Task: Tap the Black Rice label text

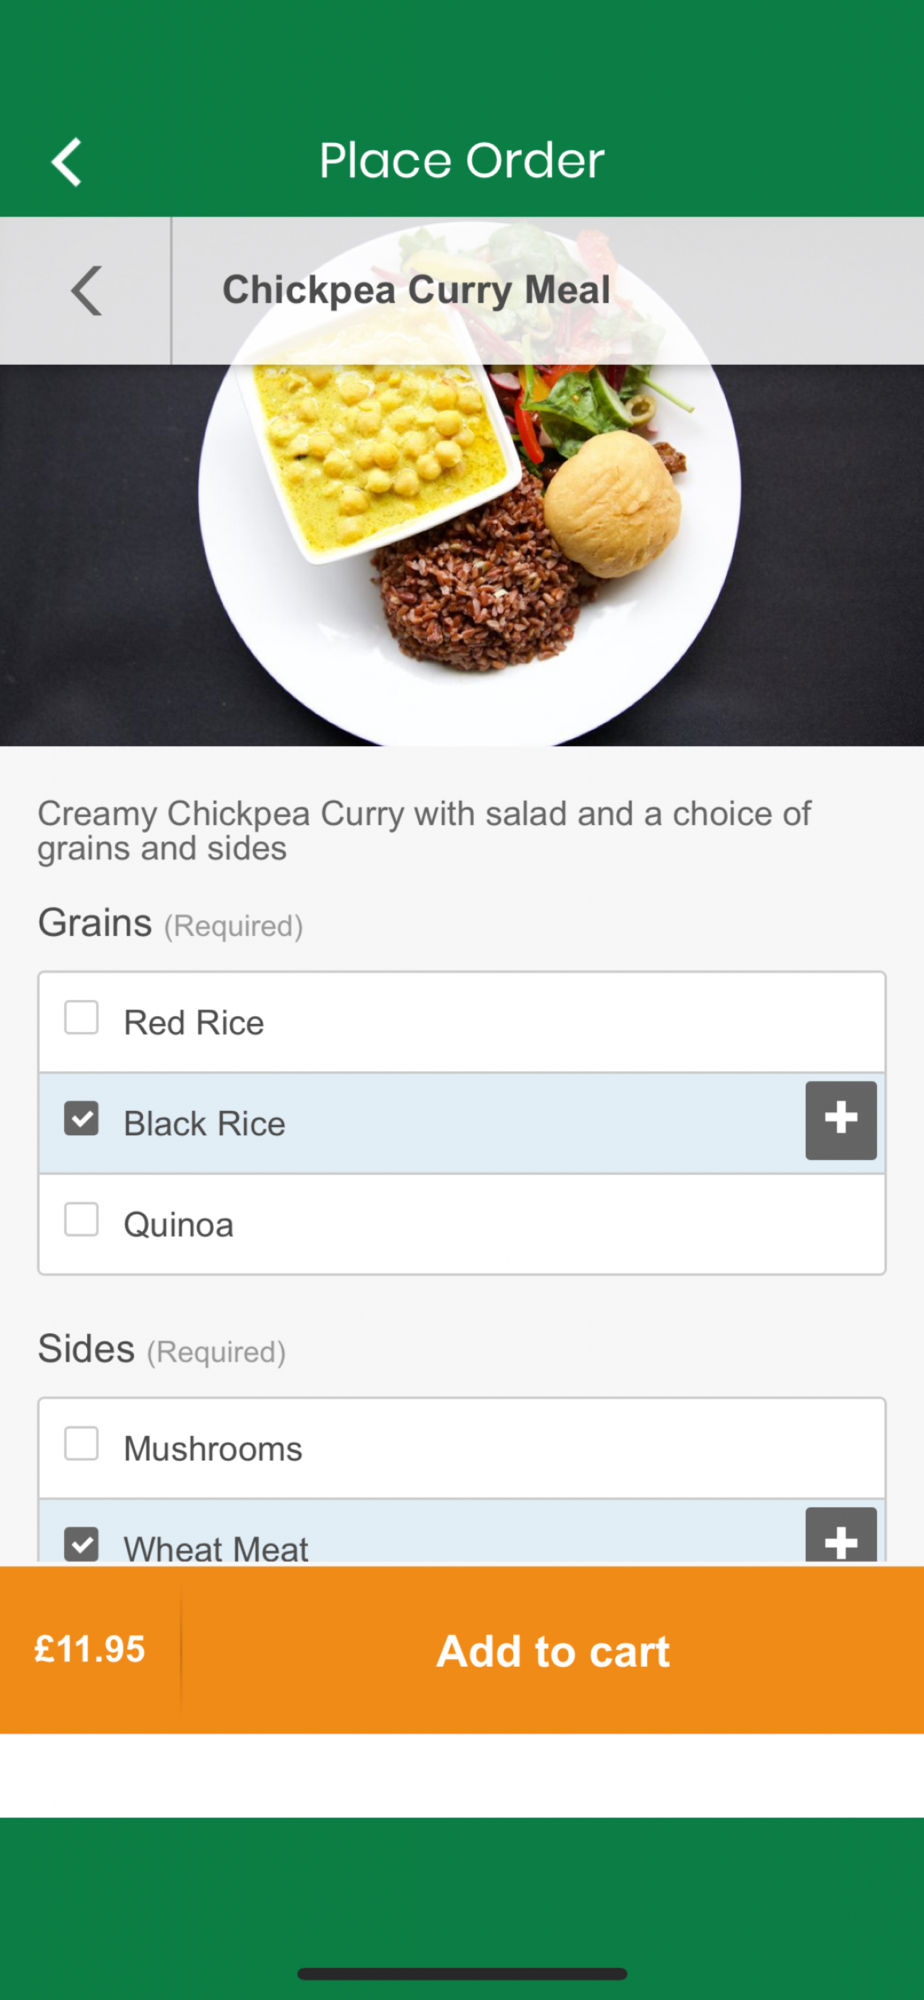Action: pos(204,1124)
